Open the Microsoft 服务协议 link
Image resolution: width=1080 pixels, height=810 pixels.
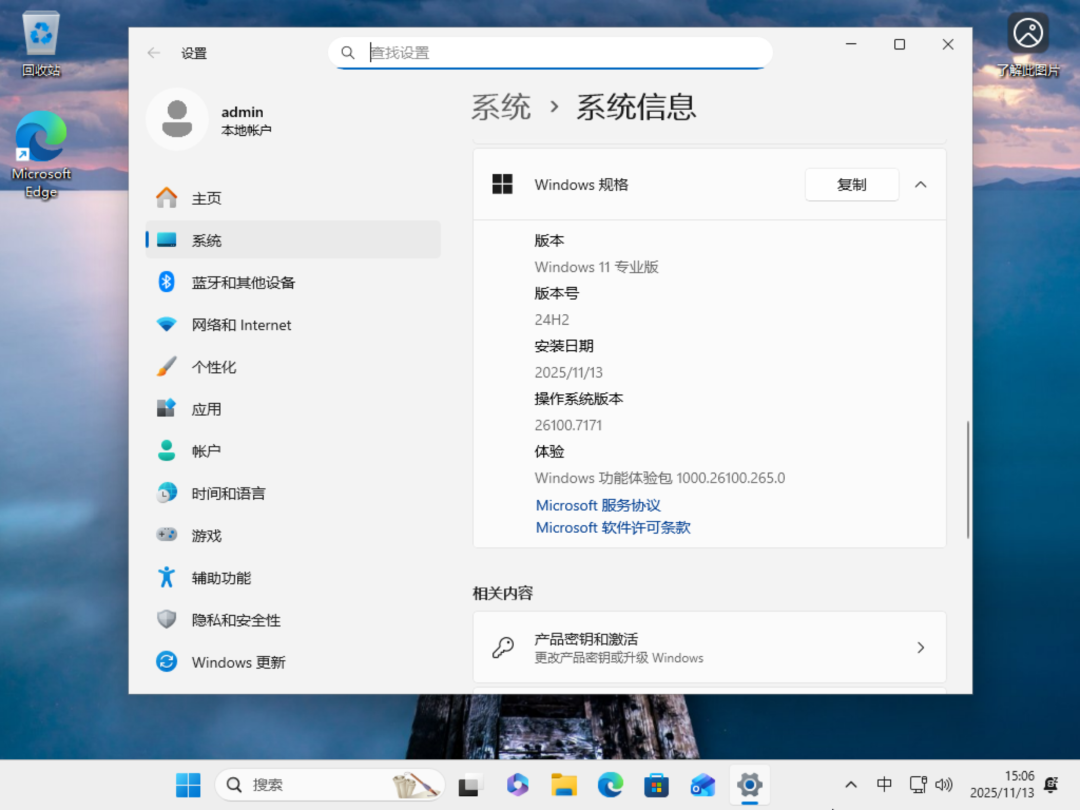pos(598,505)
